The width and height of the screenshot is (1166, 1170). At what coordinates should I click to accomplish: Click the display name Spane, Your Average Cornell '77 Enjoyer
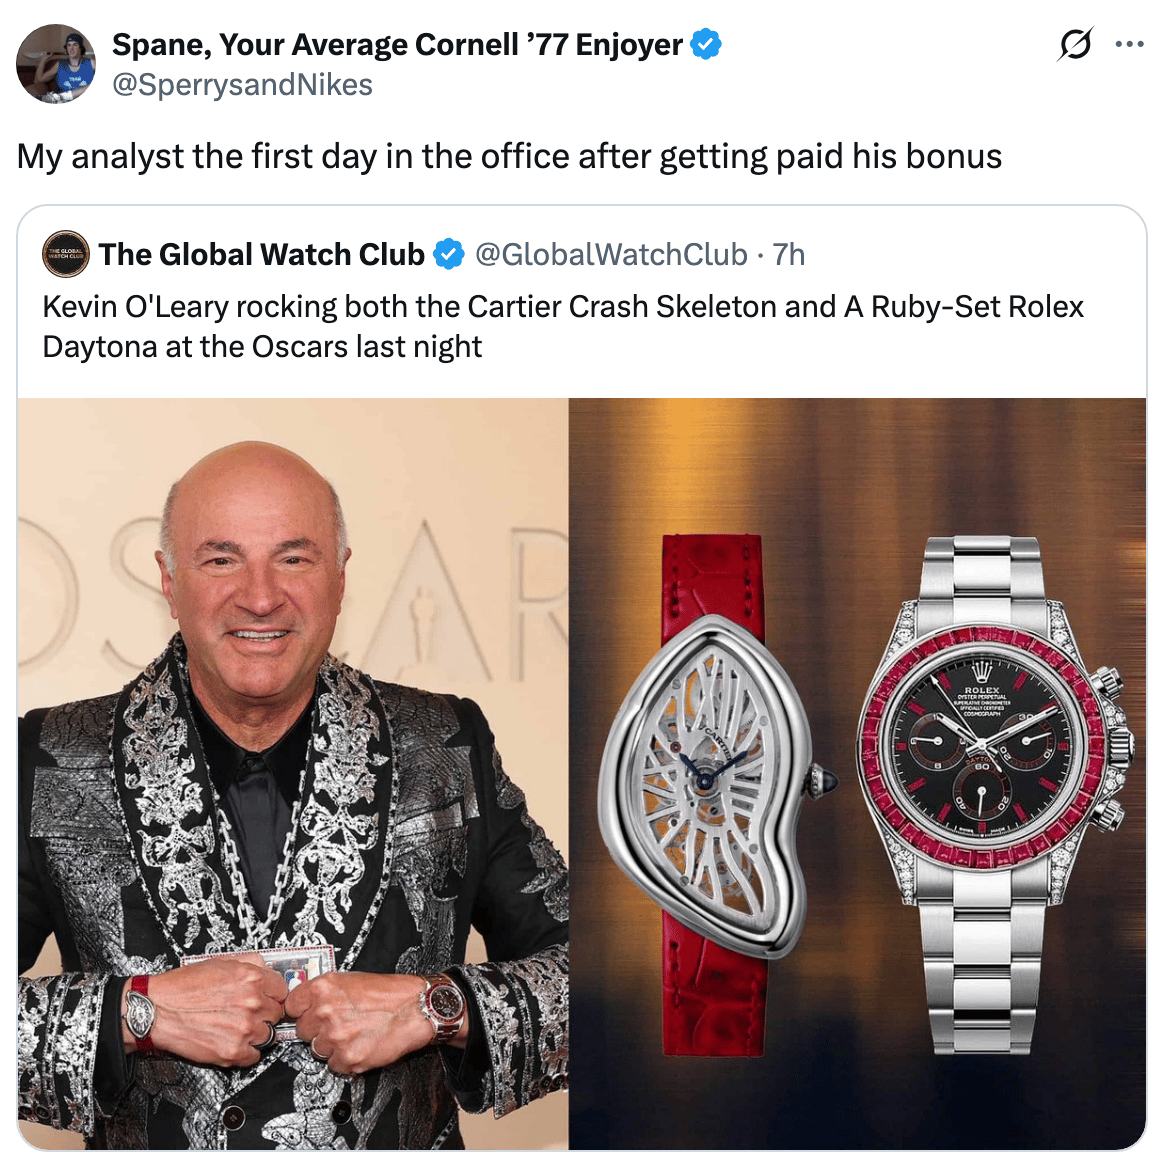tap(397, 45)
